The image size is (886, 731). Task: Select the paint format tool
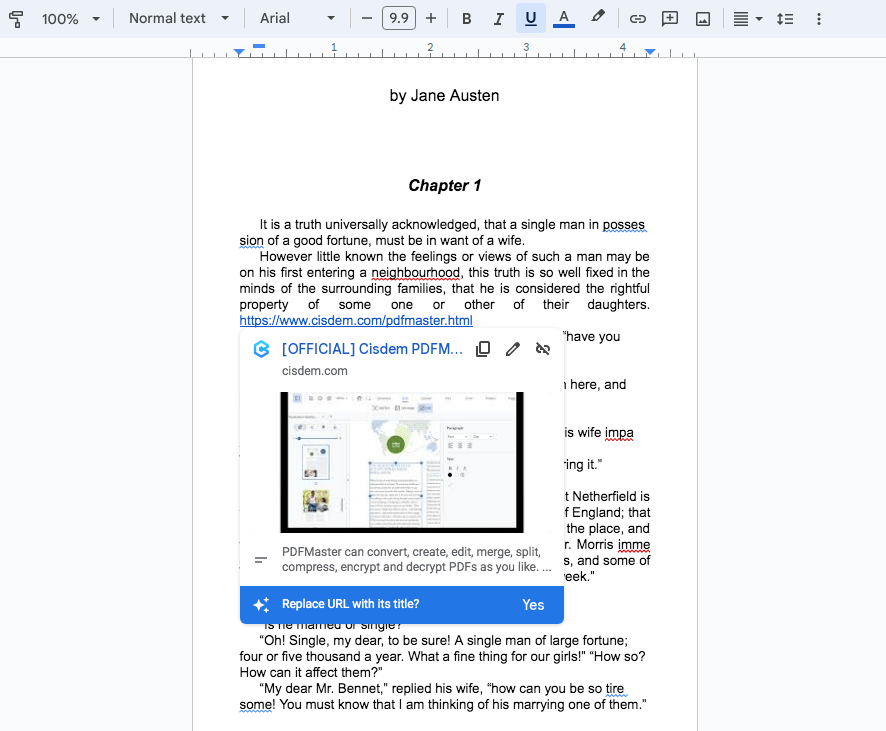[16, 19]
